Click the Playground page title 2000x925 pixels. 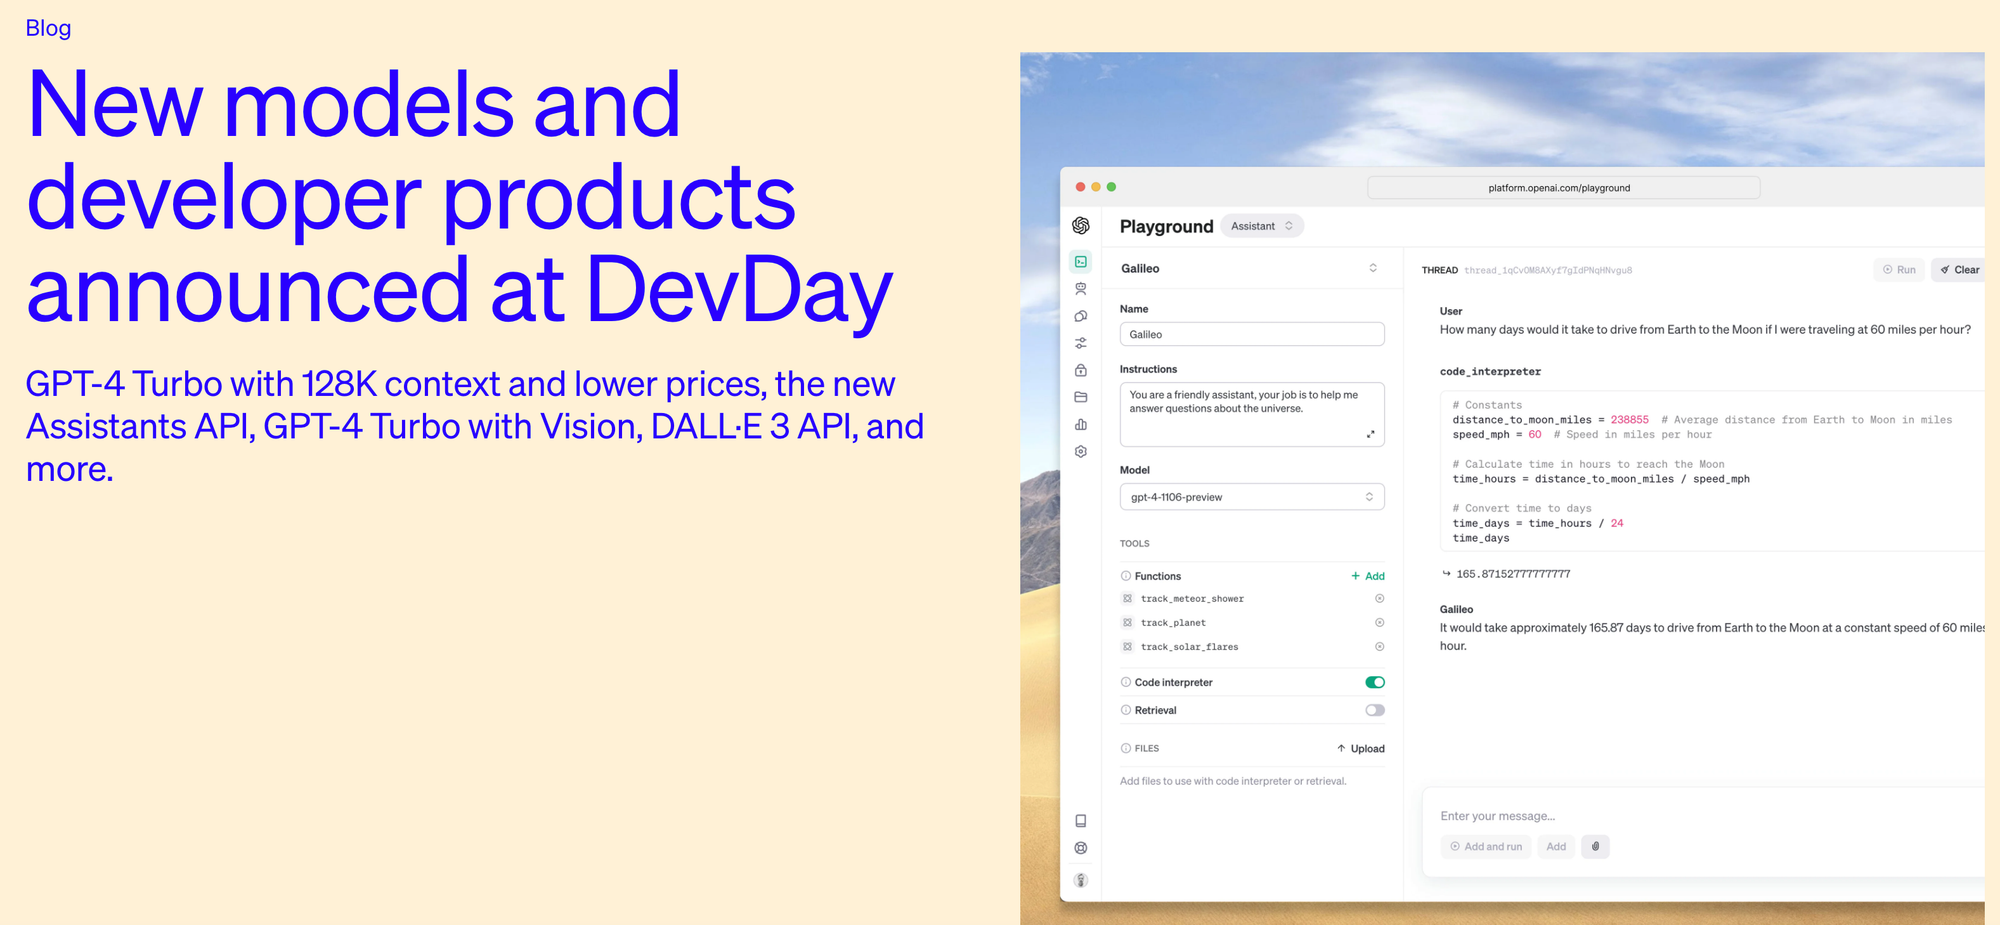(1166, 226)
